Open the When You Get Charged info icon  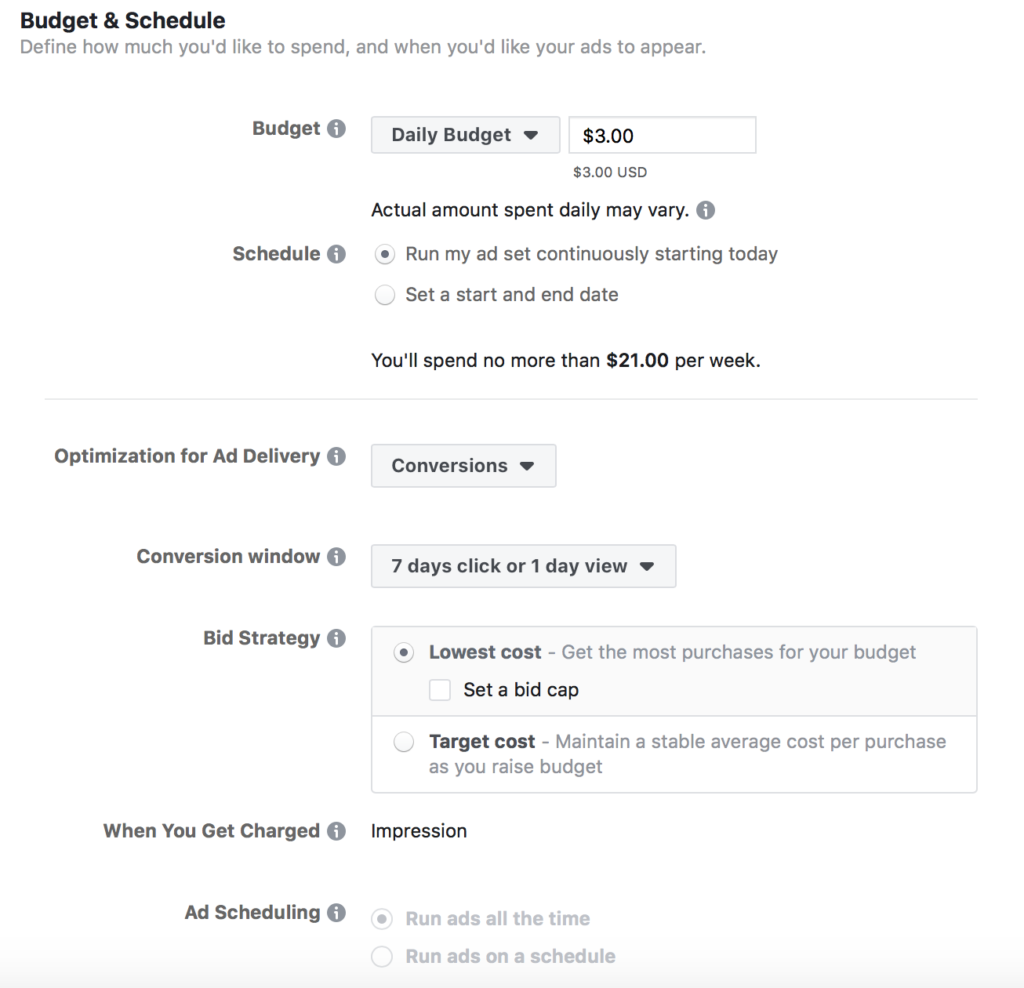[x=337, y=831]
